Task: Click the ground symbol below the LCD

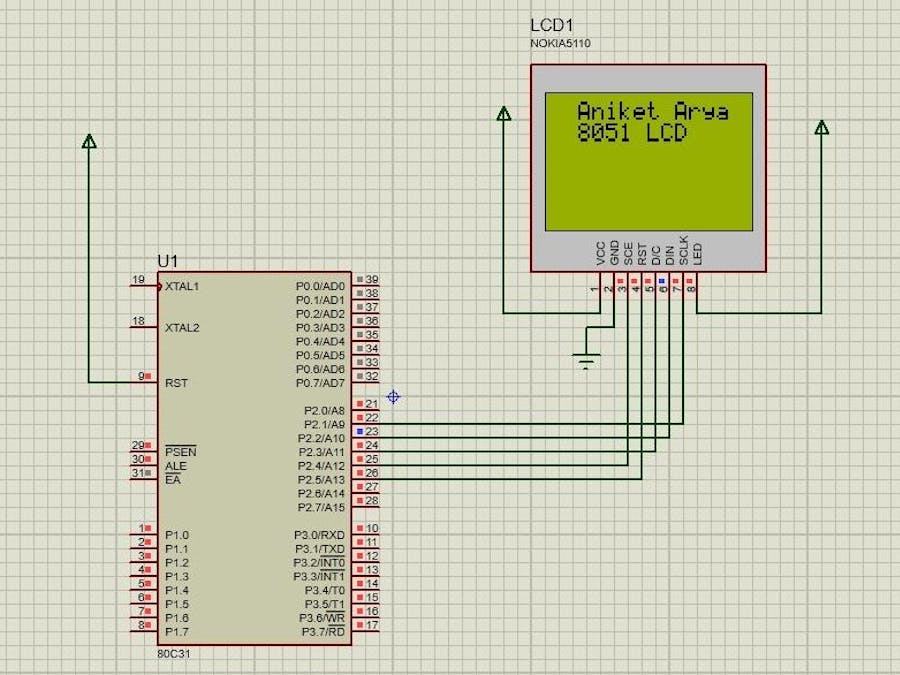Action: [586, 361]
